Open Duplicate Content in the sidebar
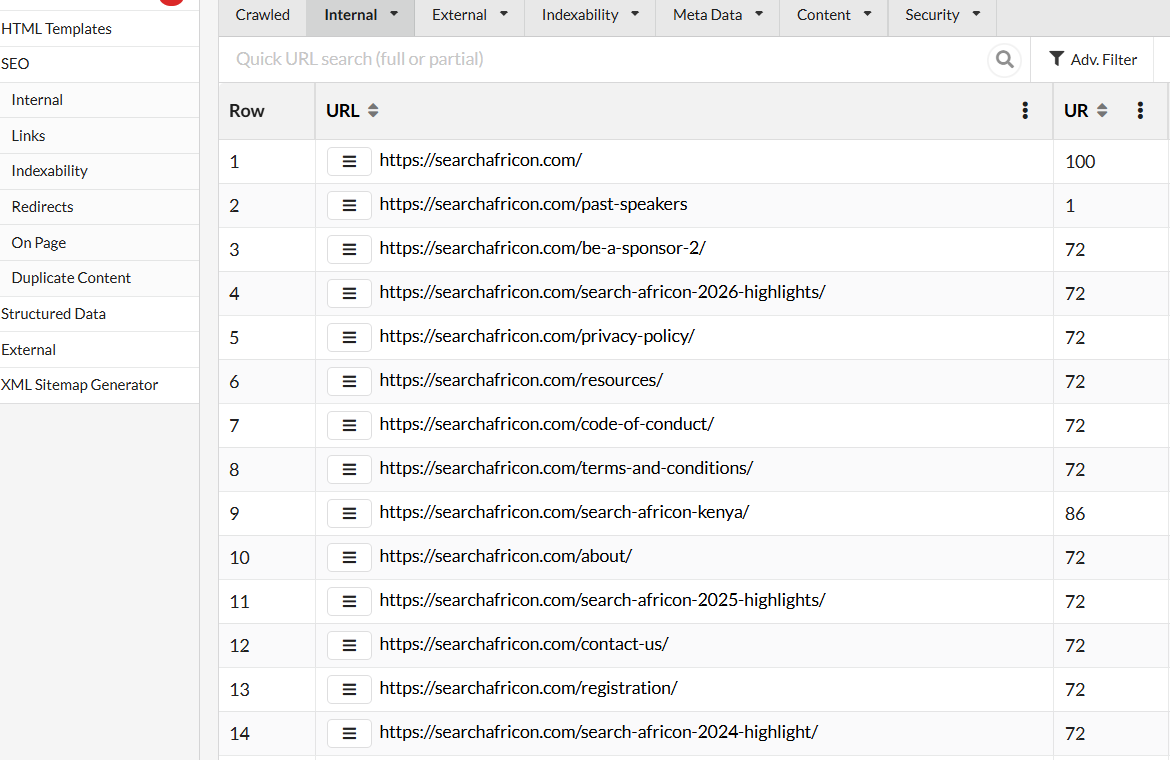 (x=99, y=278)
